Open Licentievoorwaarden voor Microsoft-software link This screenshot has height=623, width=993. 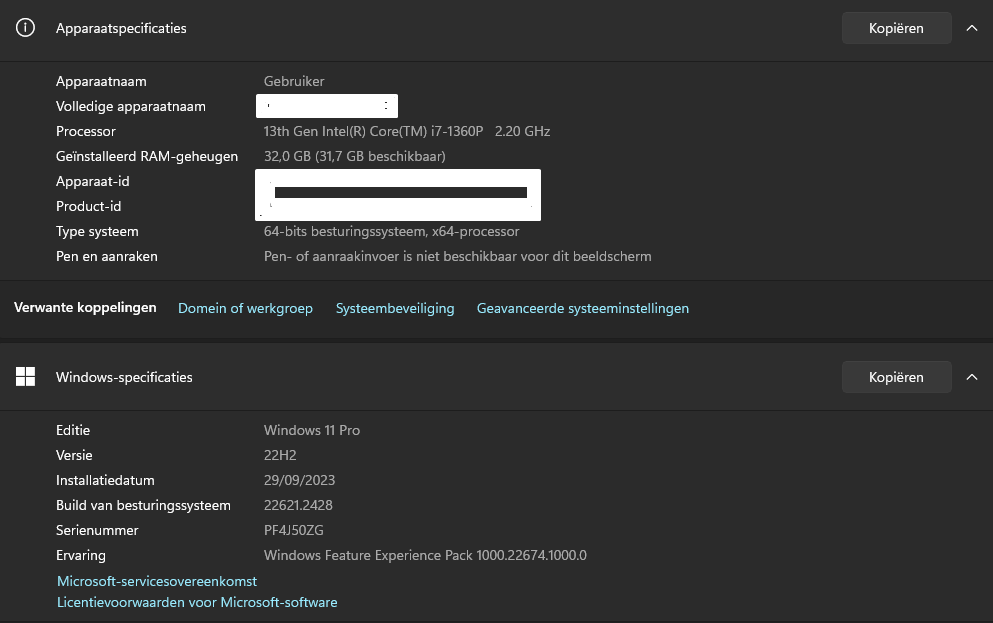pos(197,602)
